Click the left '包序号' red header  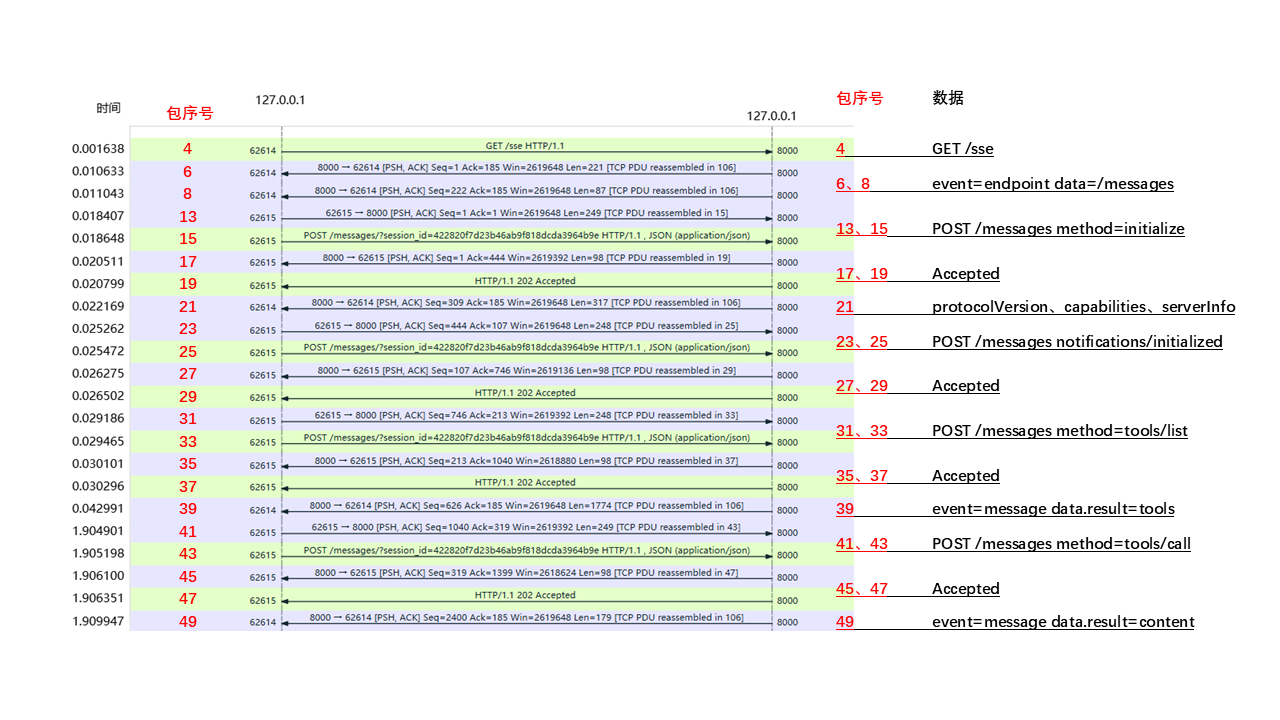pyautogui.click(x=190, y=113)
